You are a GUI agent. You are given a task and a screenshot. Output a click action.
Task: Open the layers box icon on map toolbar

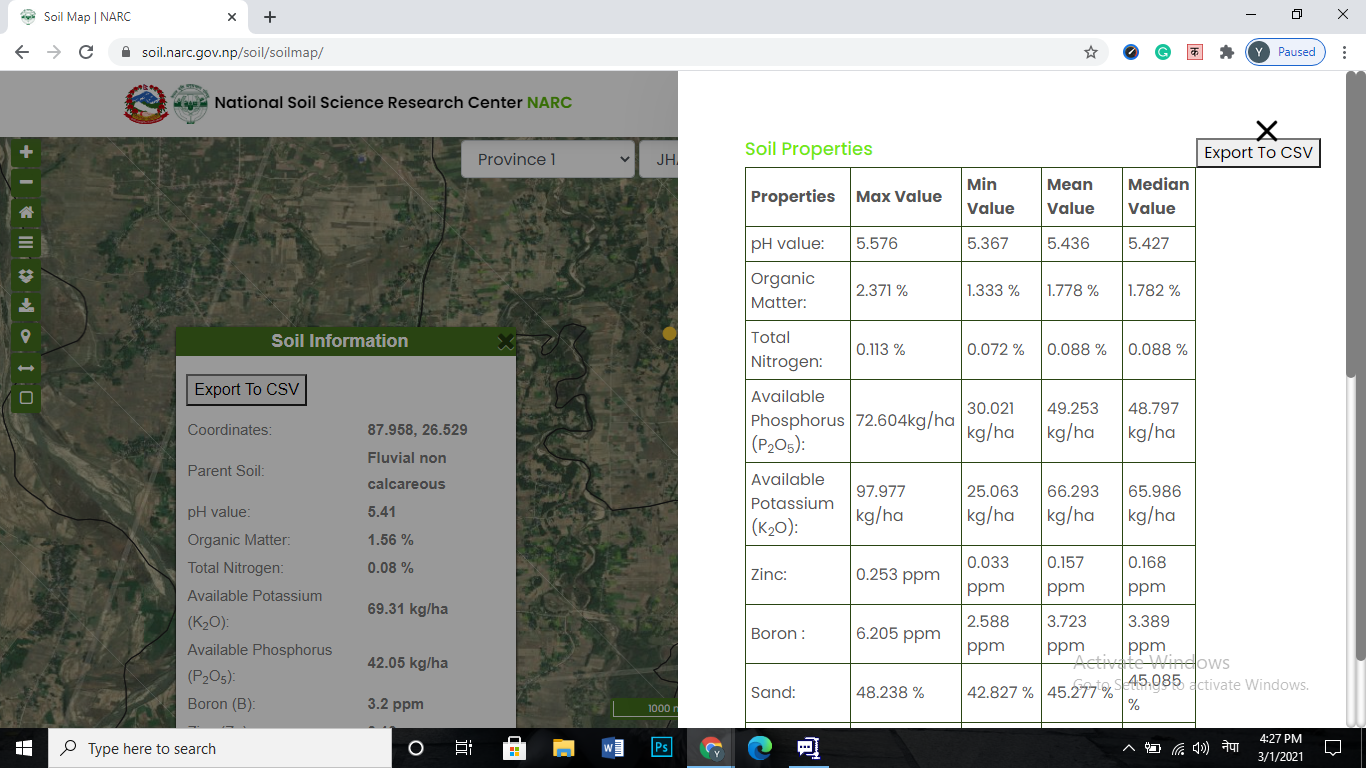pyautogui.click(x=26, y=274)
